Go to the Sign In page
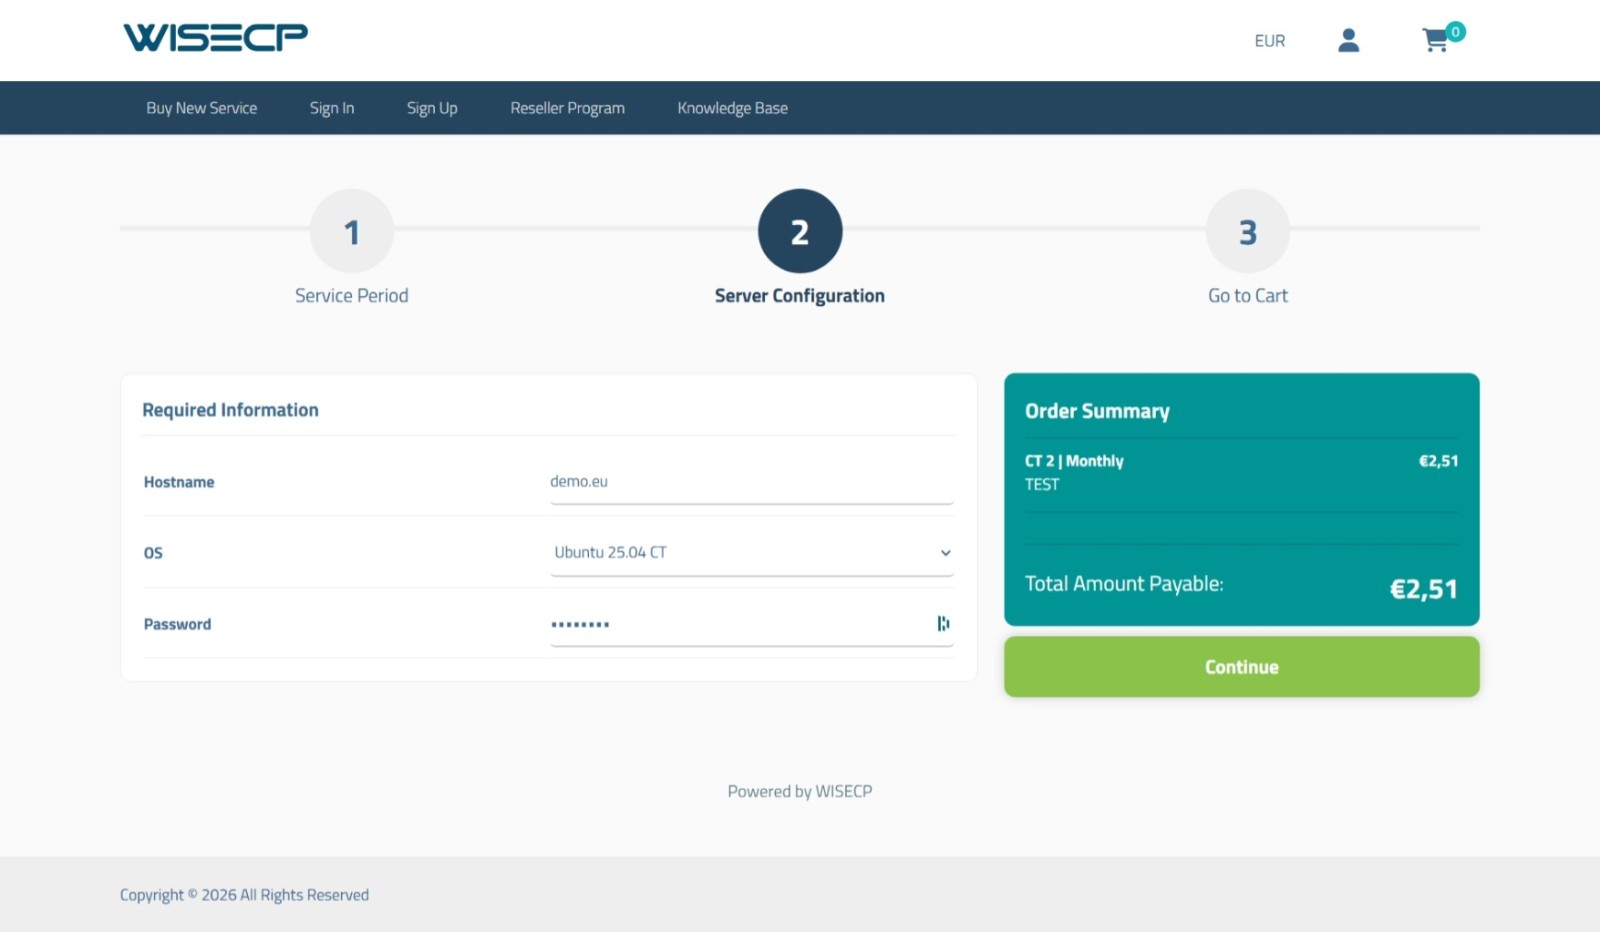 coord(331,108)
